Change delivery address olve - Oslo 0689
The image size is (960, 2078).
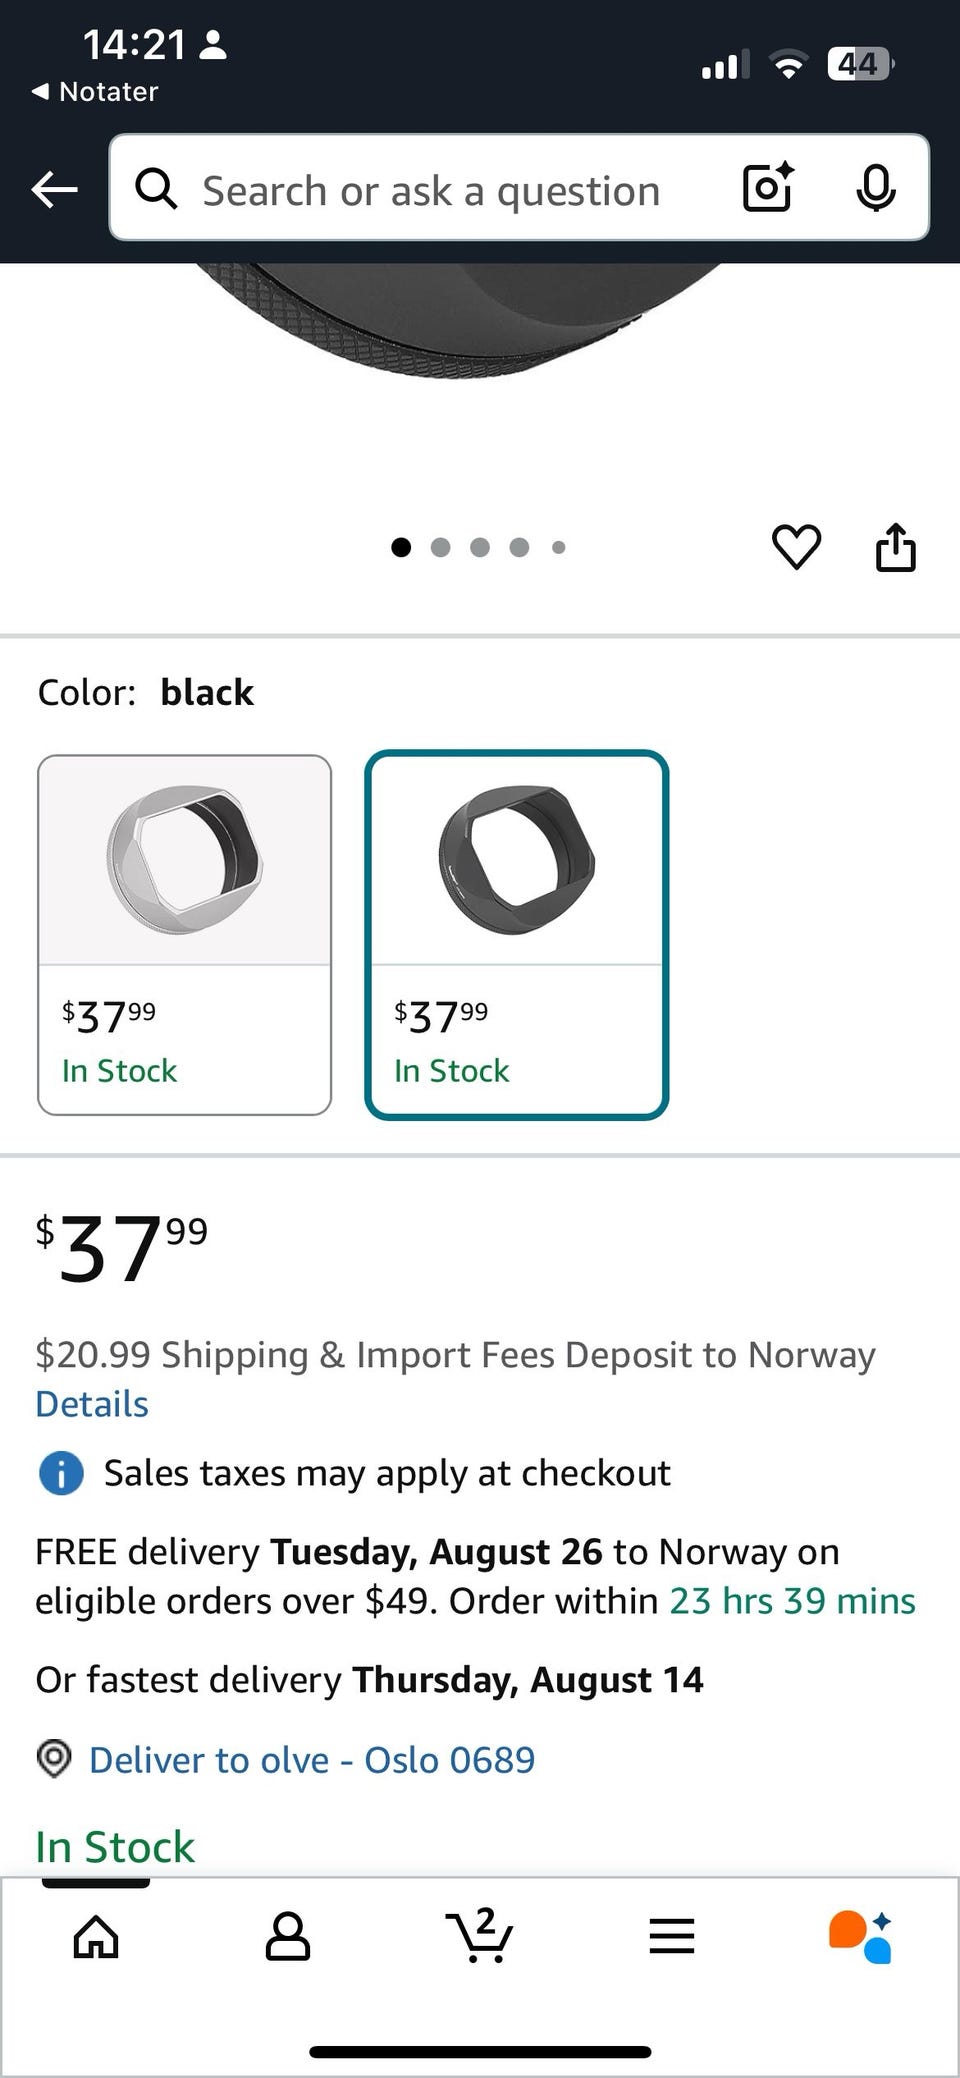tap(311, 1760)
